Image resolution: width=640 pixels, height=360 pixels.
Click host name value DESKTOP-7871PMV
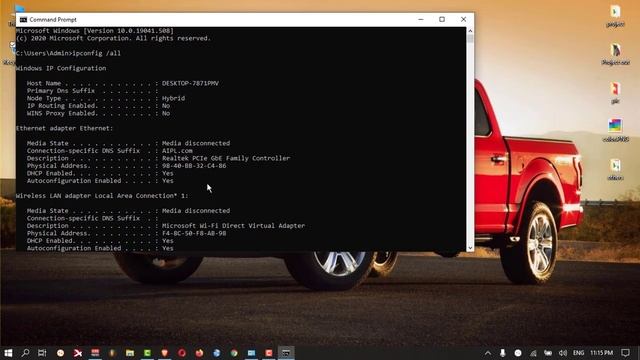(x=190, y=83)
